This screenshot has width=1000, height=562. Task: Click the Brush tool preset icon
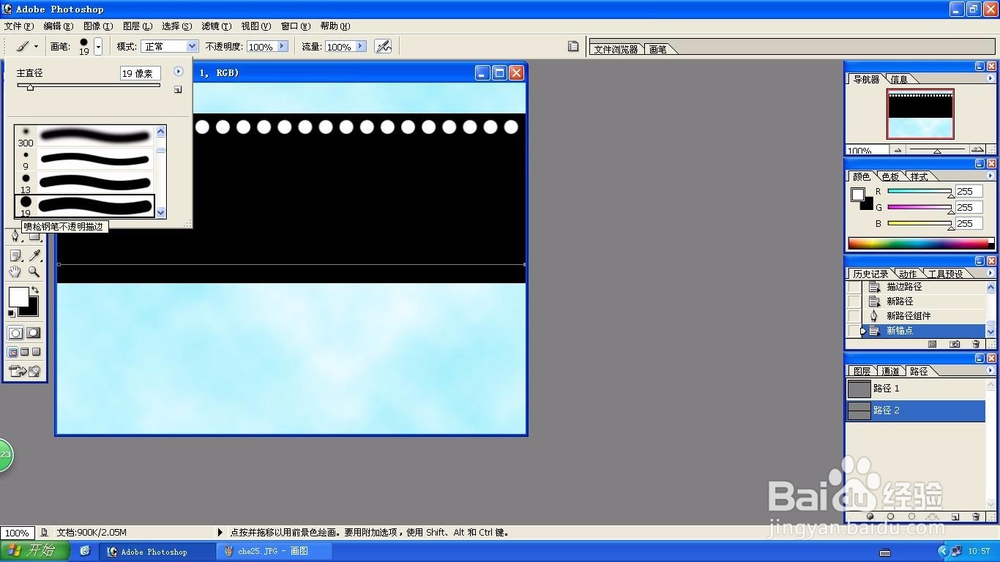(x=22, y=46)
